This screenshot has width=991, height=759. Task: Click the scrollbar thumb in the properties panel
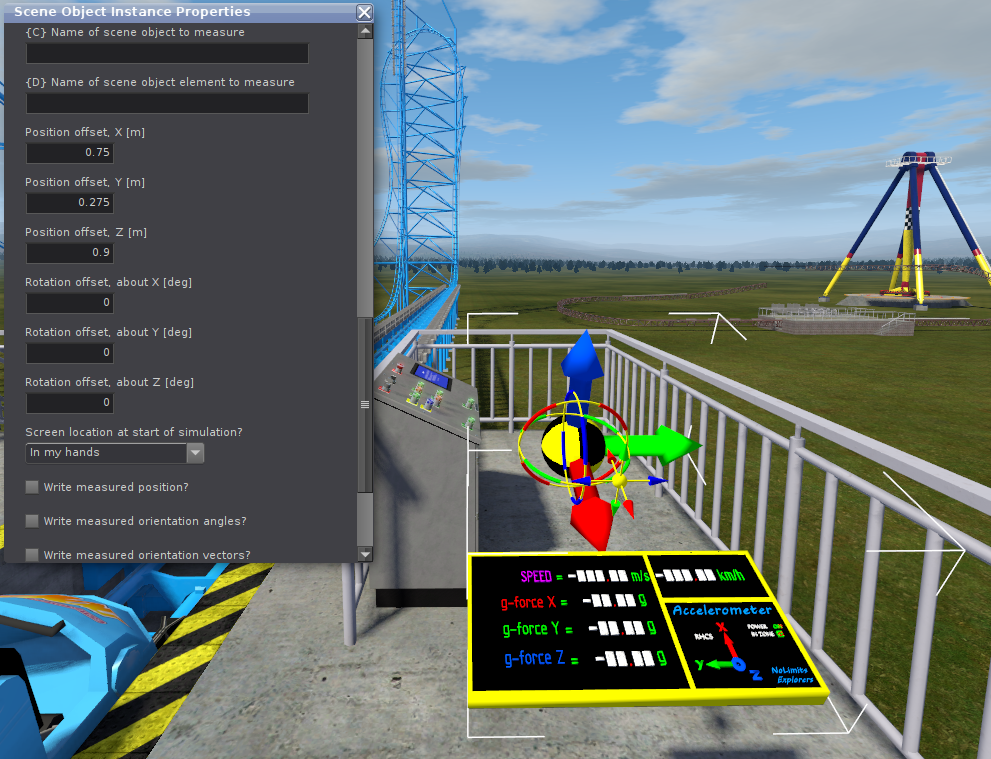point(365,404)
